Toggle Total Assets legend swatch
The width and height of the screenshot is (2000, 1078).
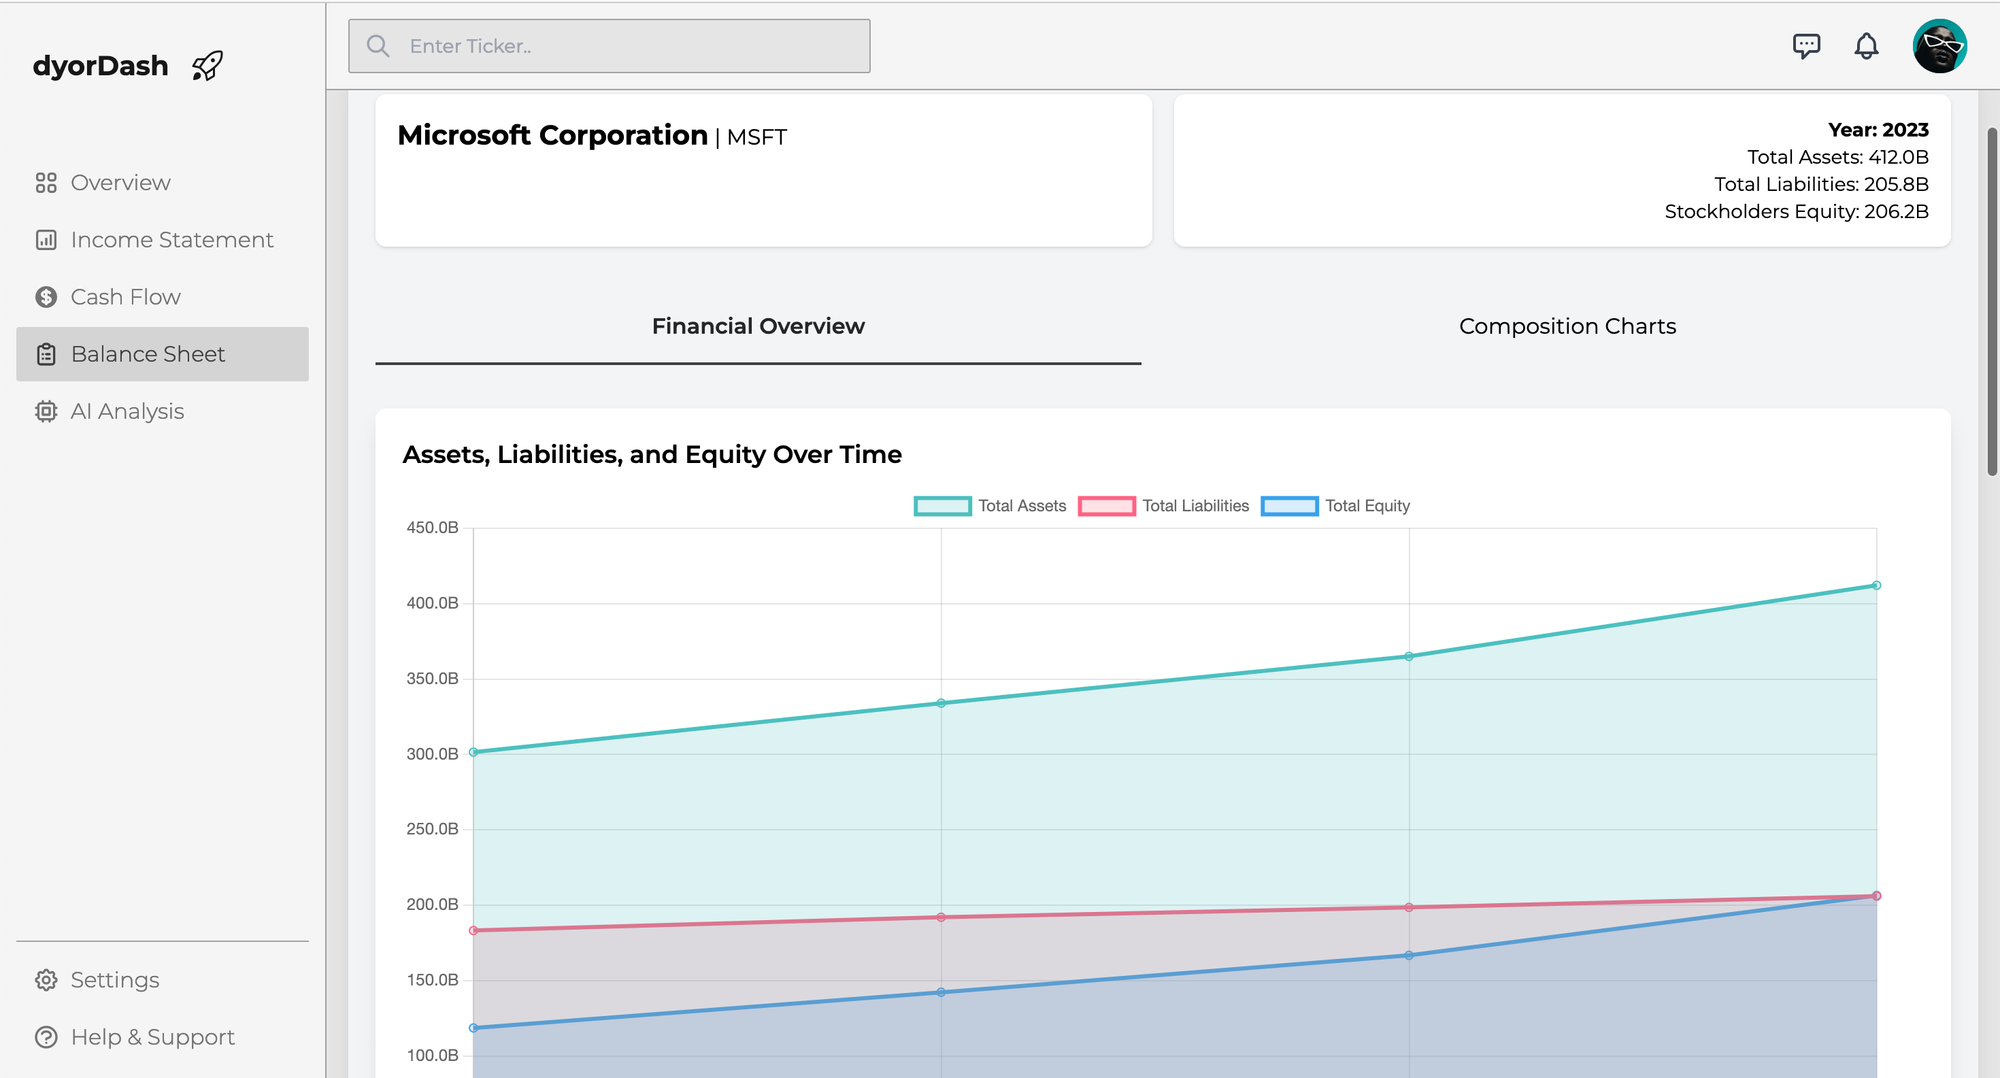[942, 506]
